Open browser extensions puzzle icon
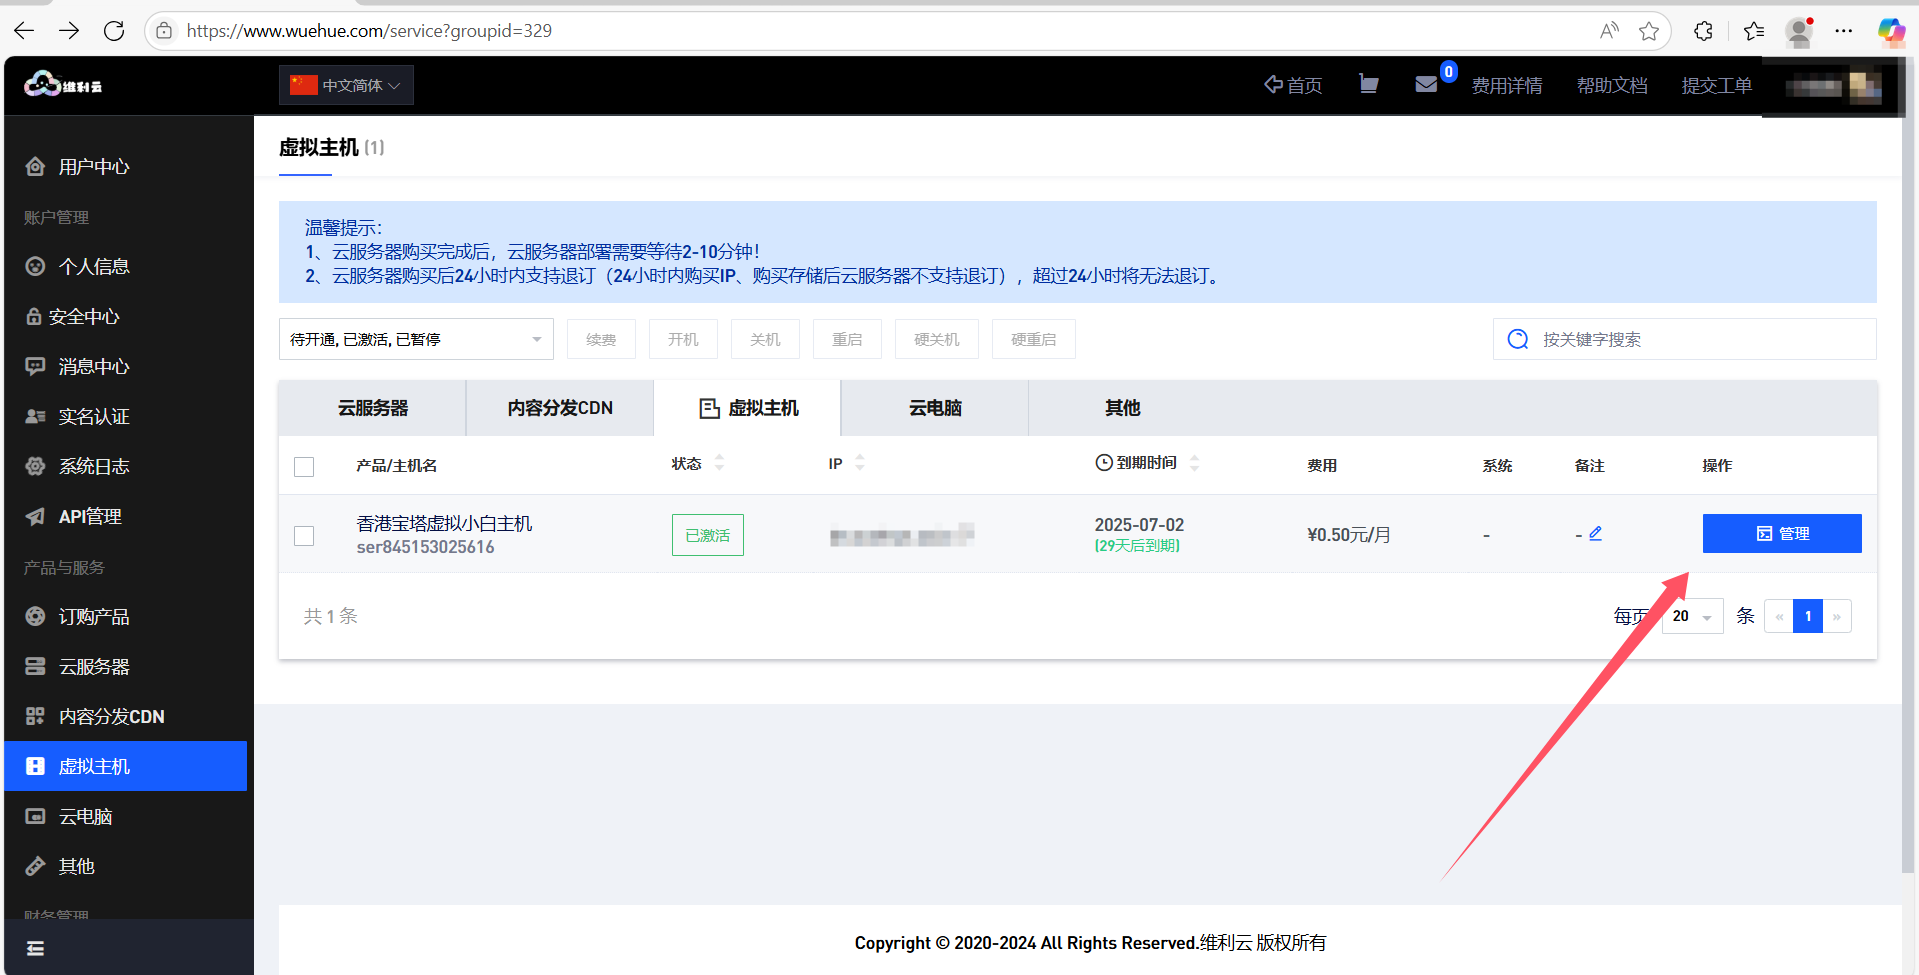Image resolution: width=1919 pixels, height=975 pixels. pyautogui.click(x=1704, y=31)
